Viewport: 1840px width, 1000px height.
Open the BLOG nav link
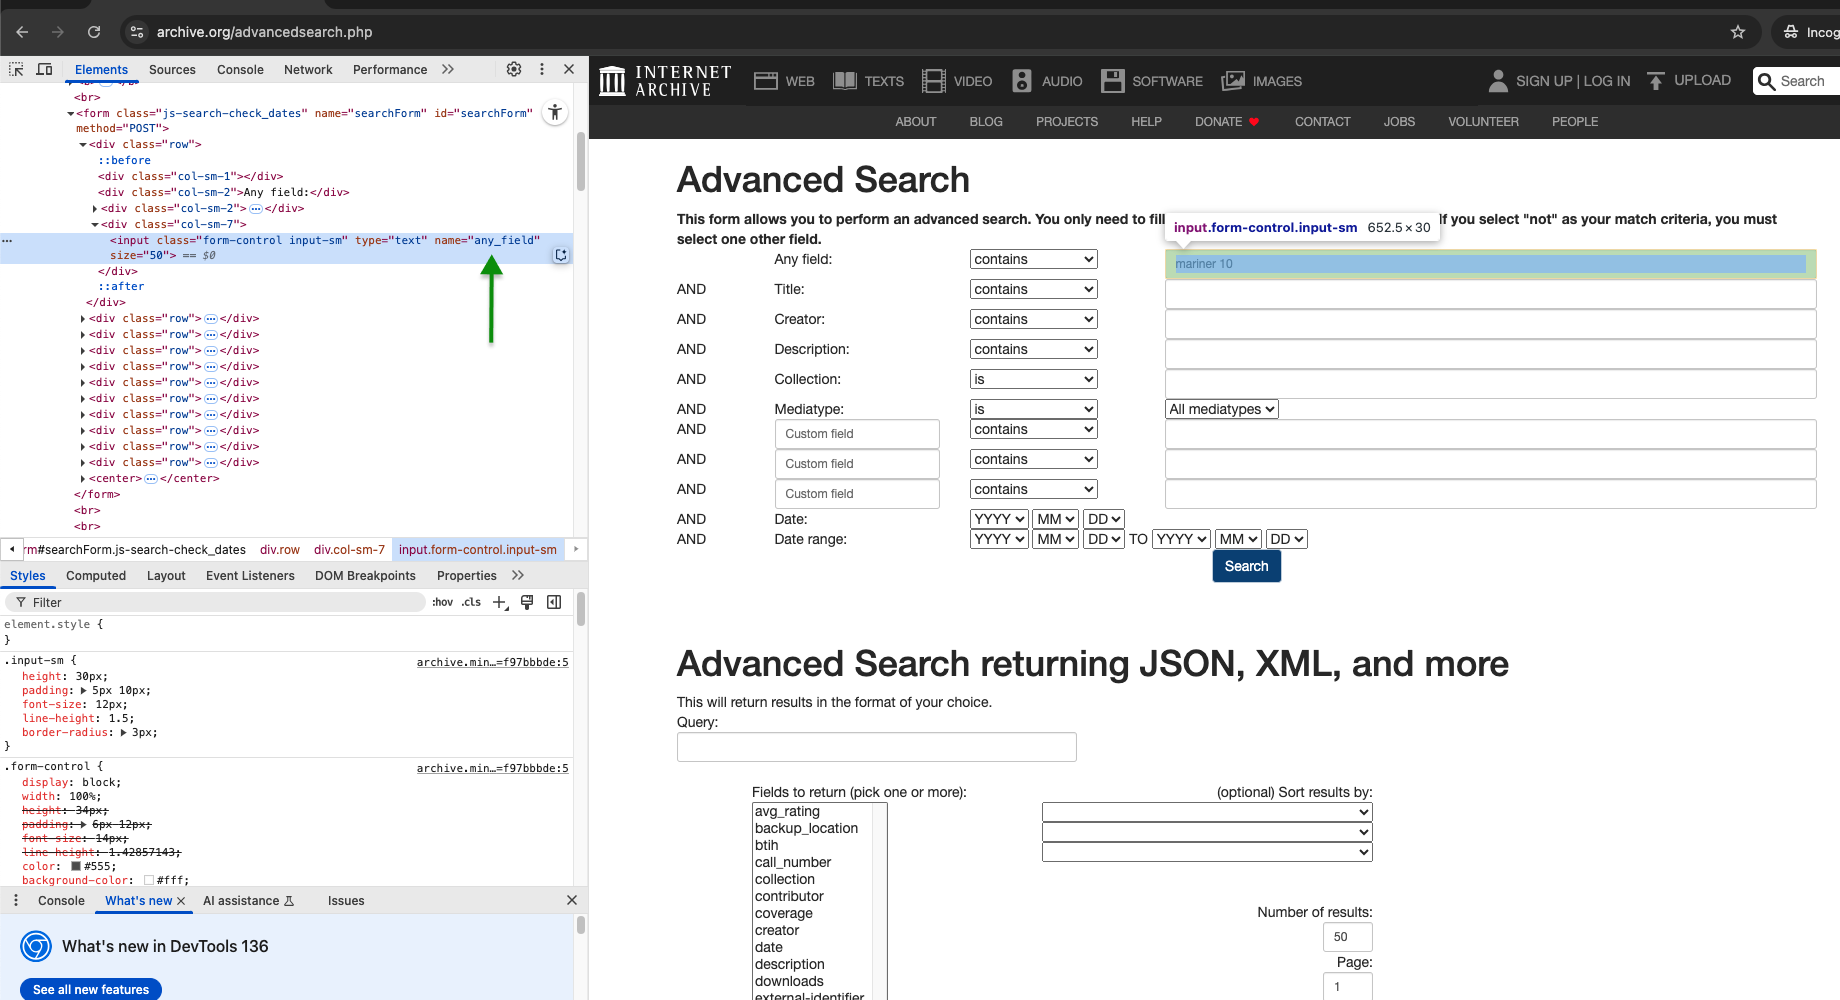[x=985, y=121]
